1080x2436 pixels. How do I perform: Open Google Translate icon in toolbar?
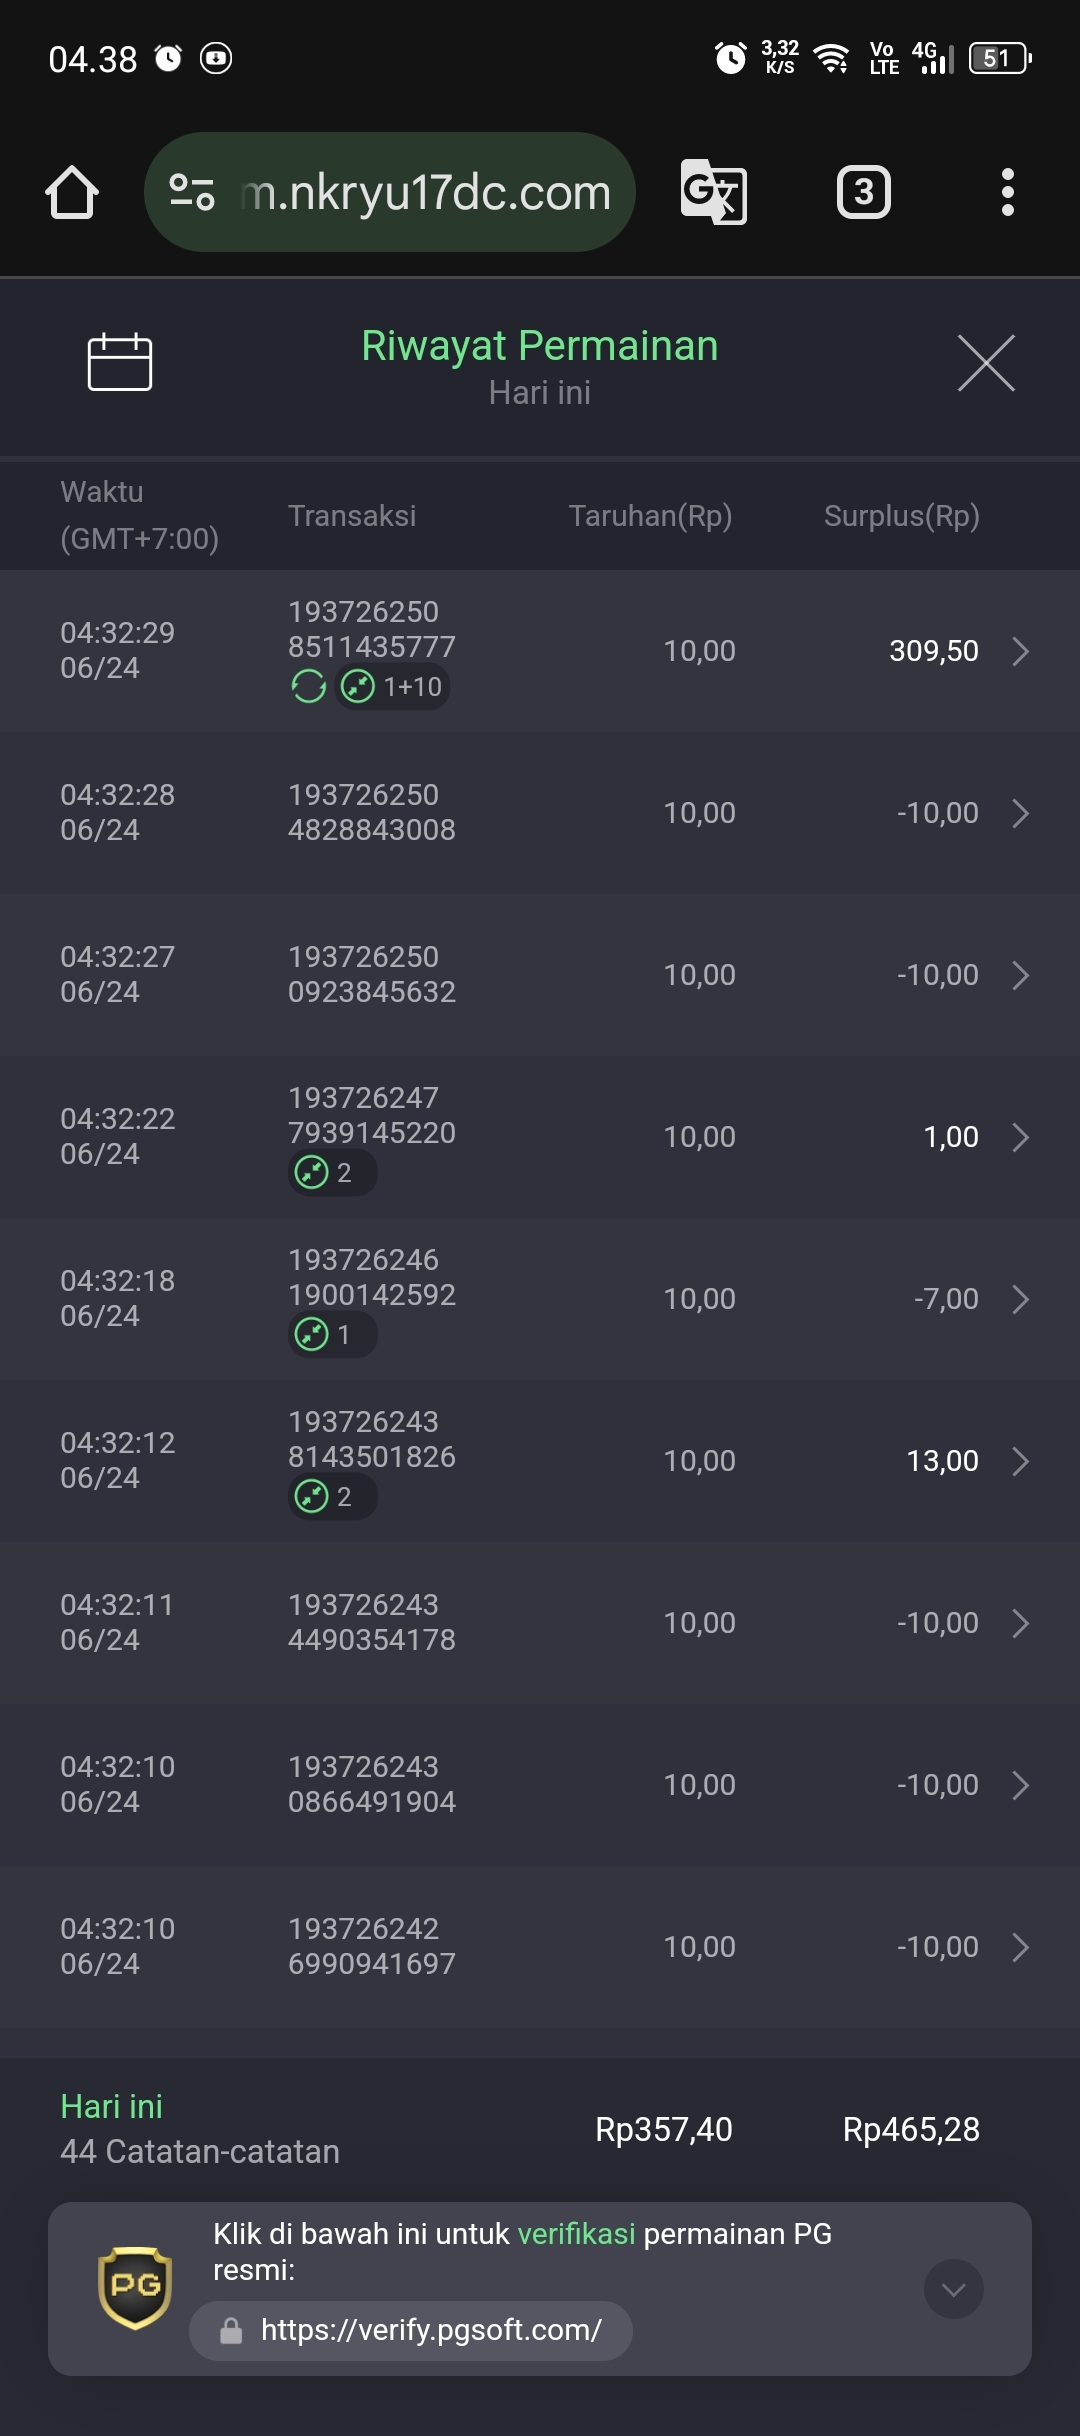click(x=714, y=192)
